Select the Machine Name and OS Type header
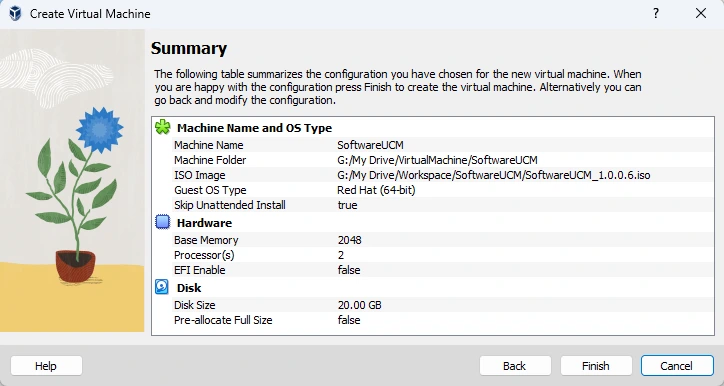 point(254,128)
